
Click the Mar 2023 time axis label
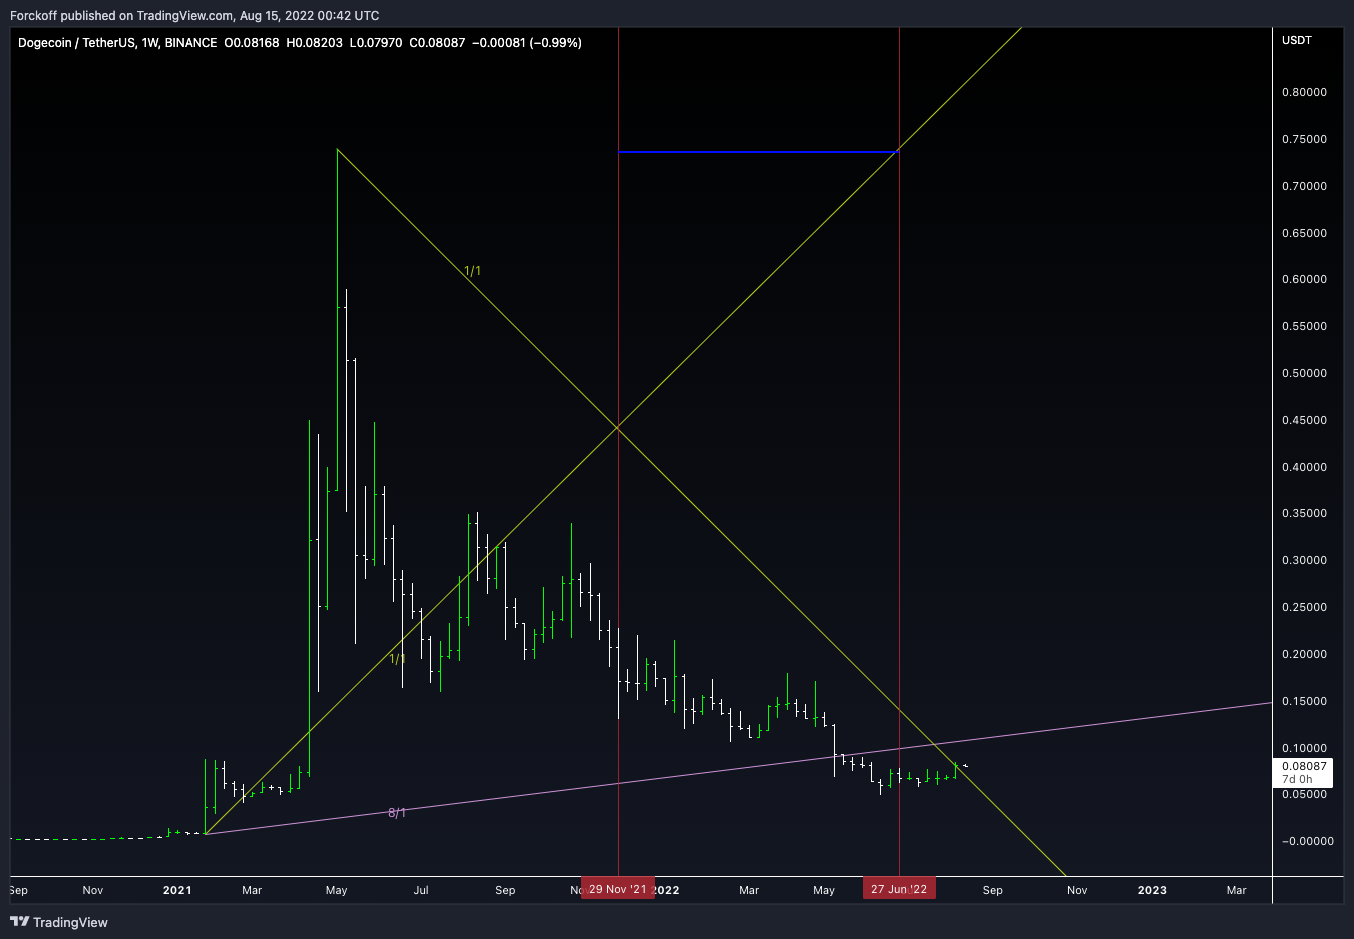pos(1236,890)
